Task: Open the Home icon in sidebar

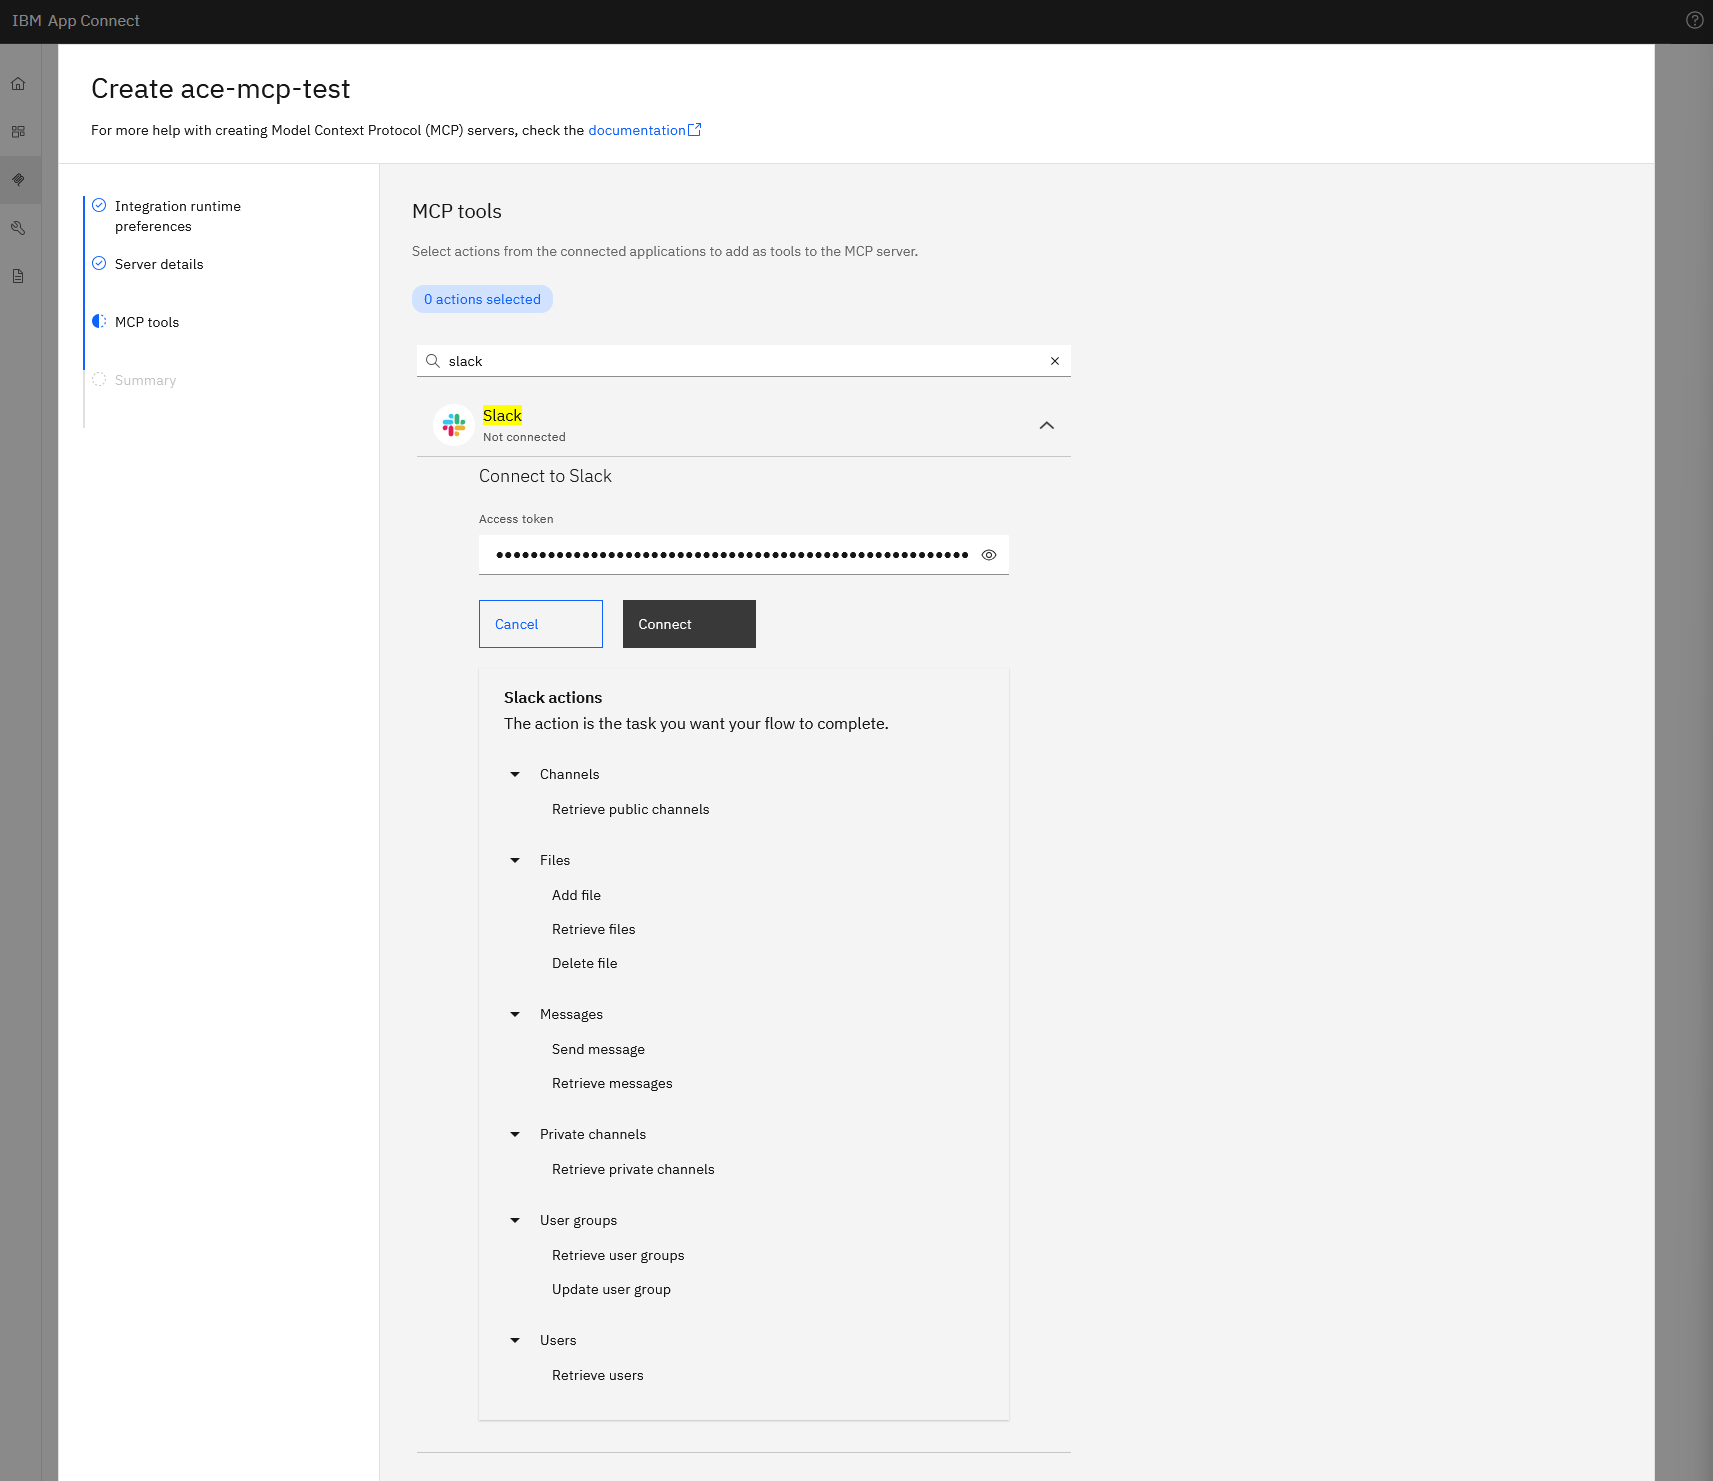Action: pos(18,84)
